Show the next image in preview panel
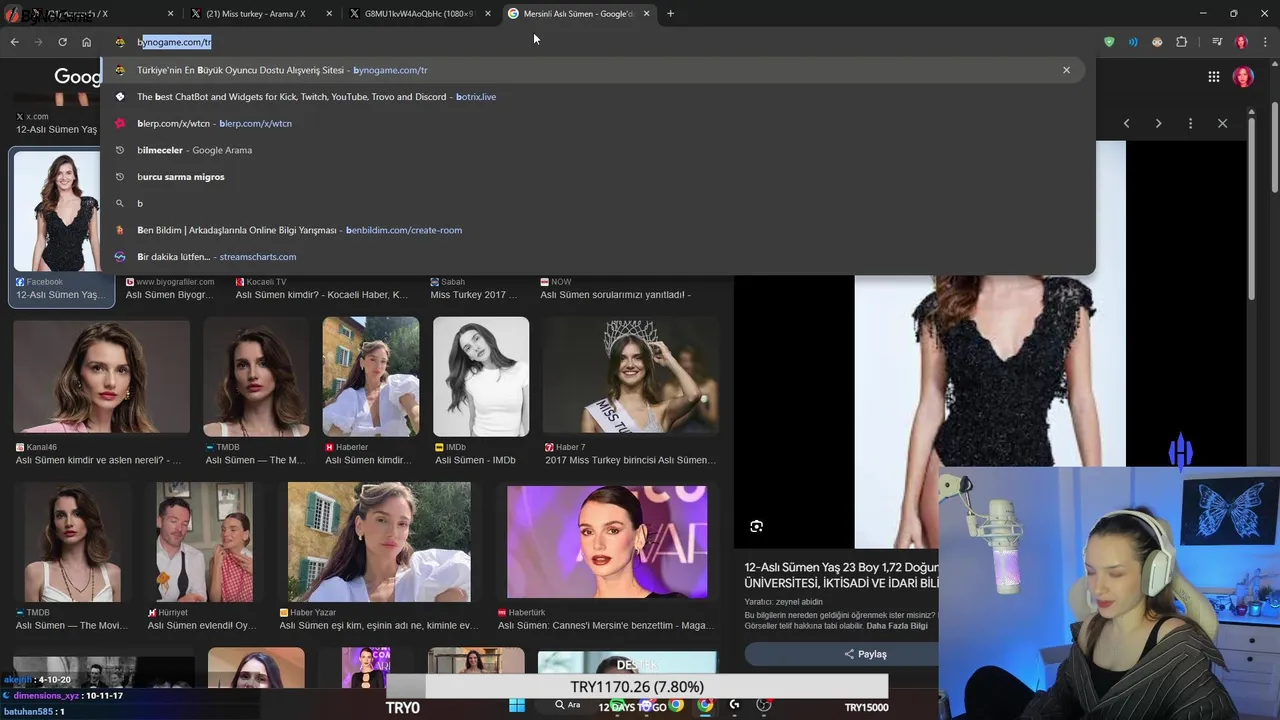 click(x=1158, y=123)
